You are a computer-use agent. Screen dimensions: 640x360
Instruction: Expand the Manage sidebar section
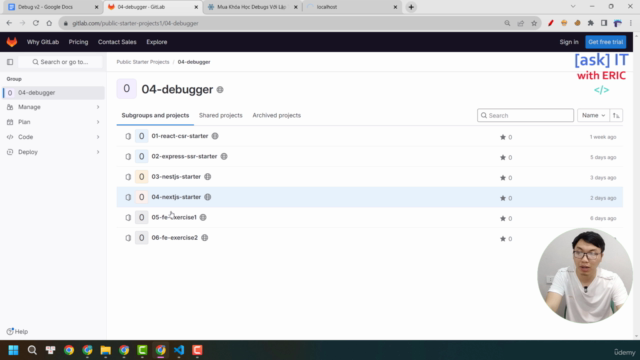[x=53, y=107]
